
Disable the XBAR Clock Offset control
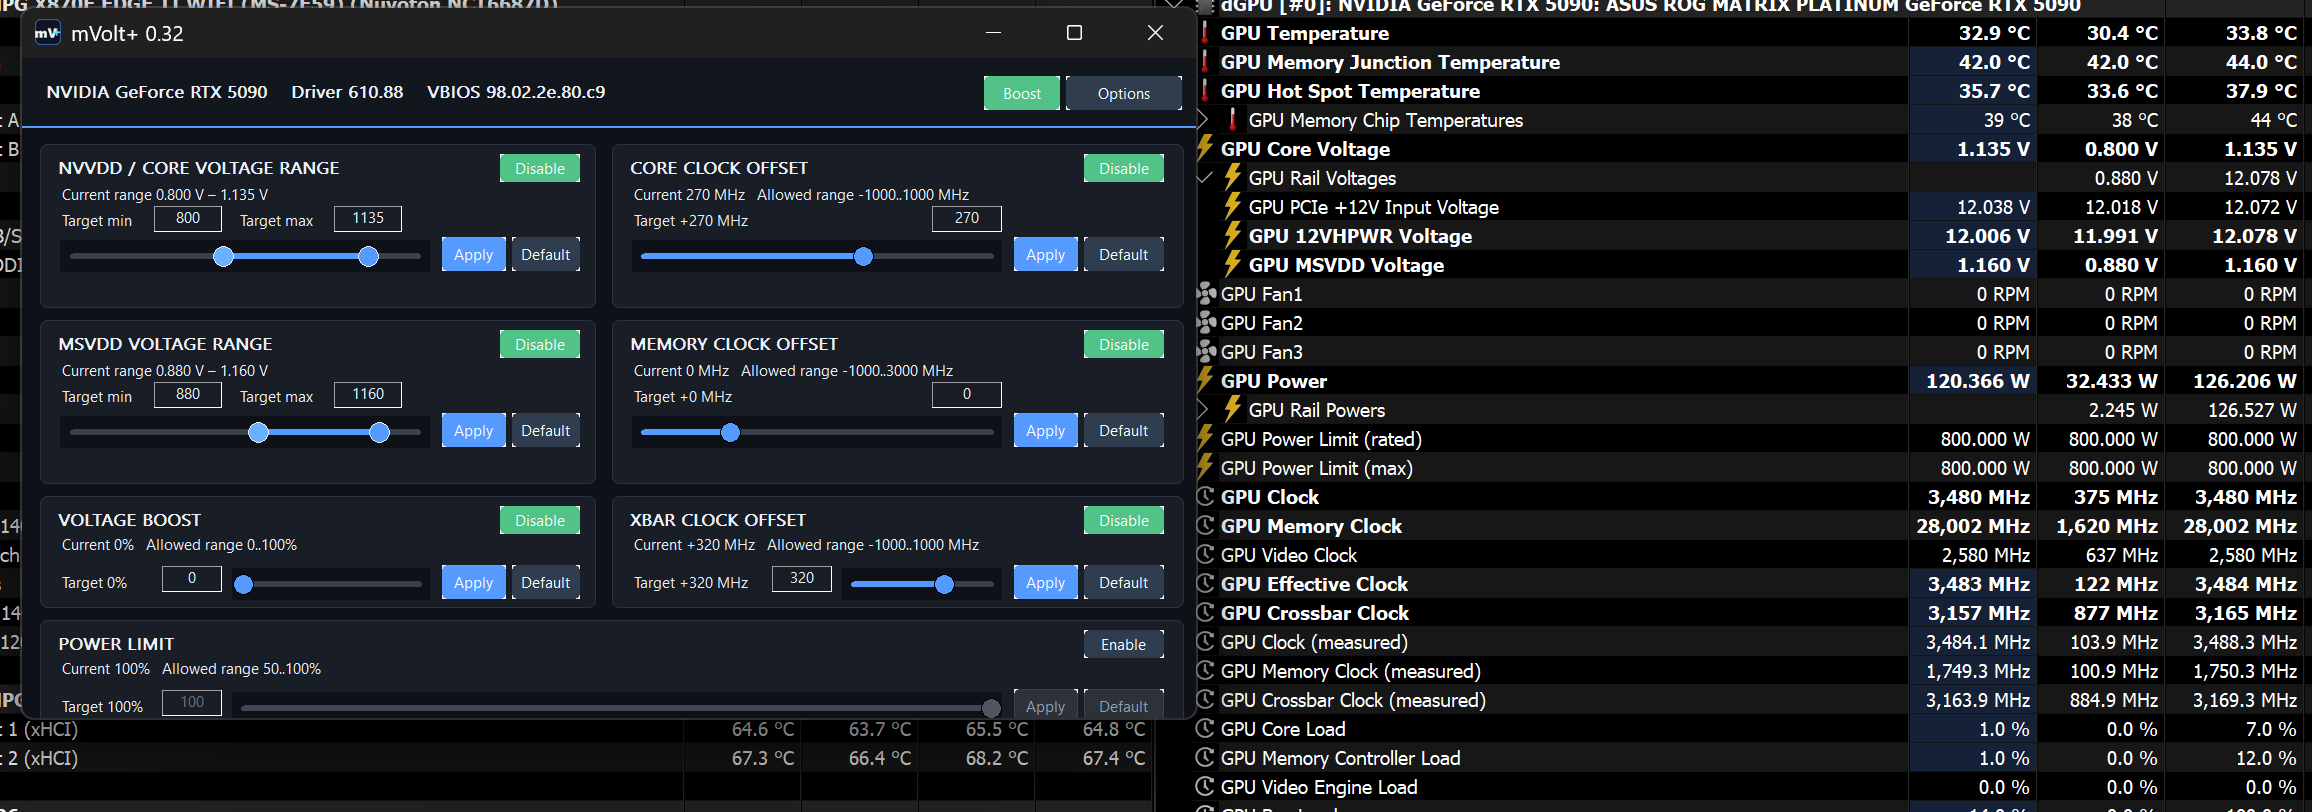[1124, 520]
